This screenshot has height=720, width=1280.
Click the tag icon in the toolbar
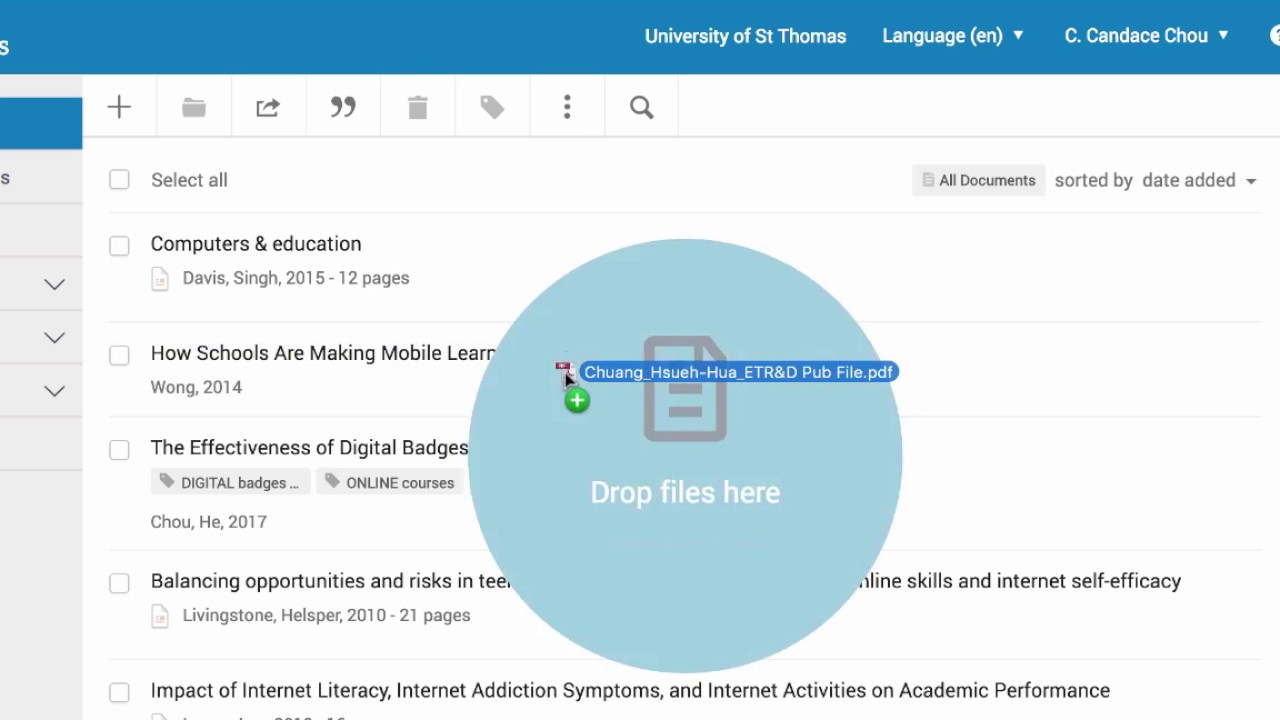click(492, 107)
